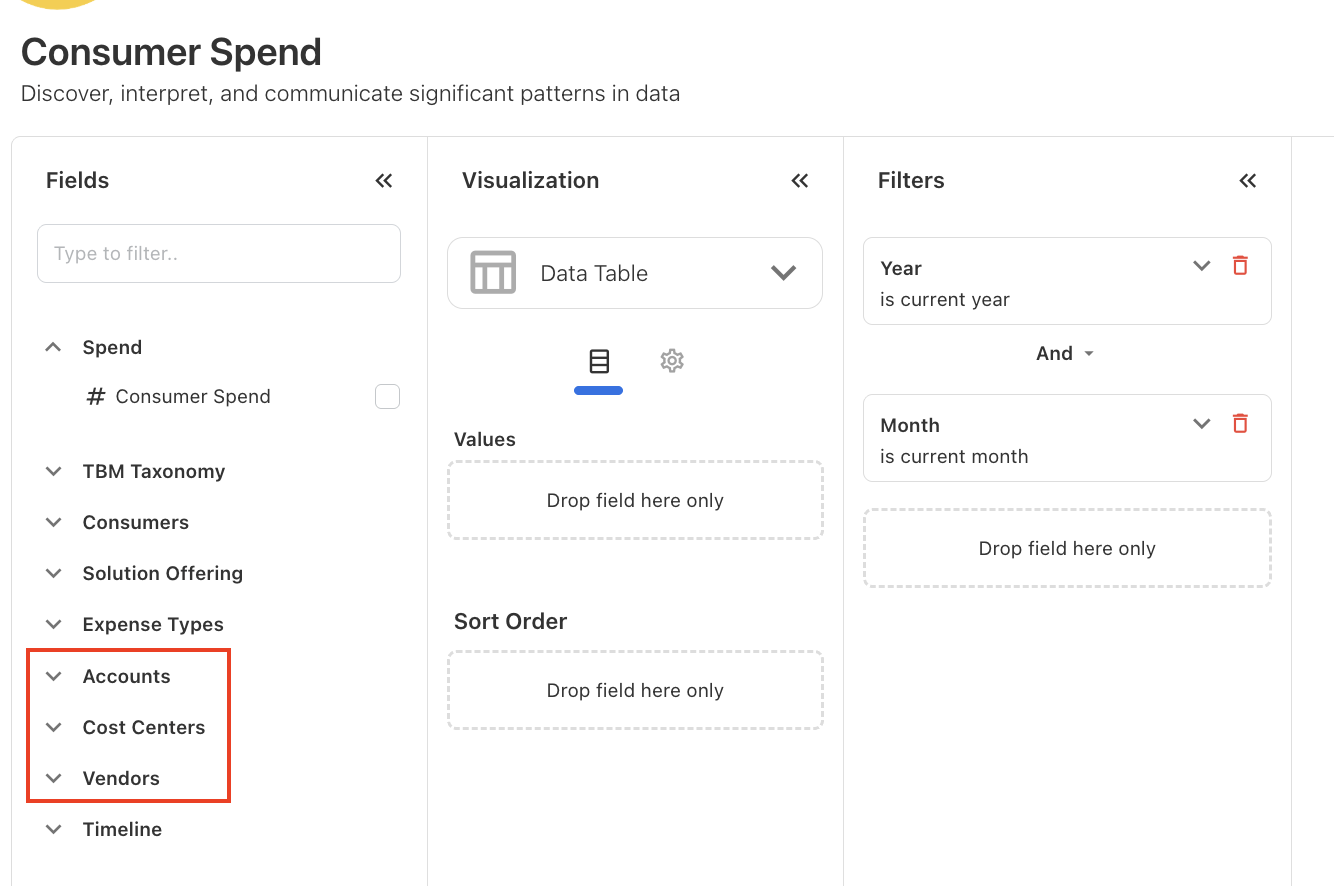Expand the Vendors field group
This screenshot has width=1334, height=886.
pos(54,778)
